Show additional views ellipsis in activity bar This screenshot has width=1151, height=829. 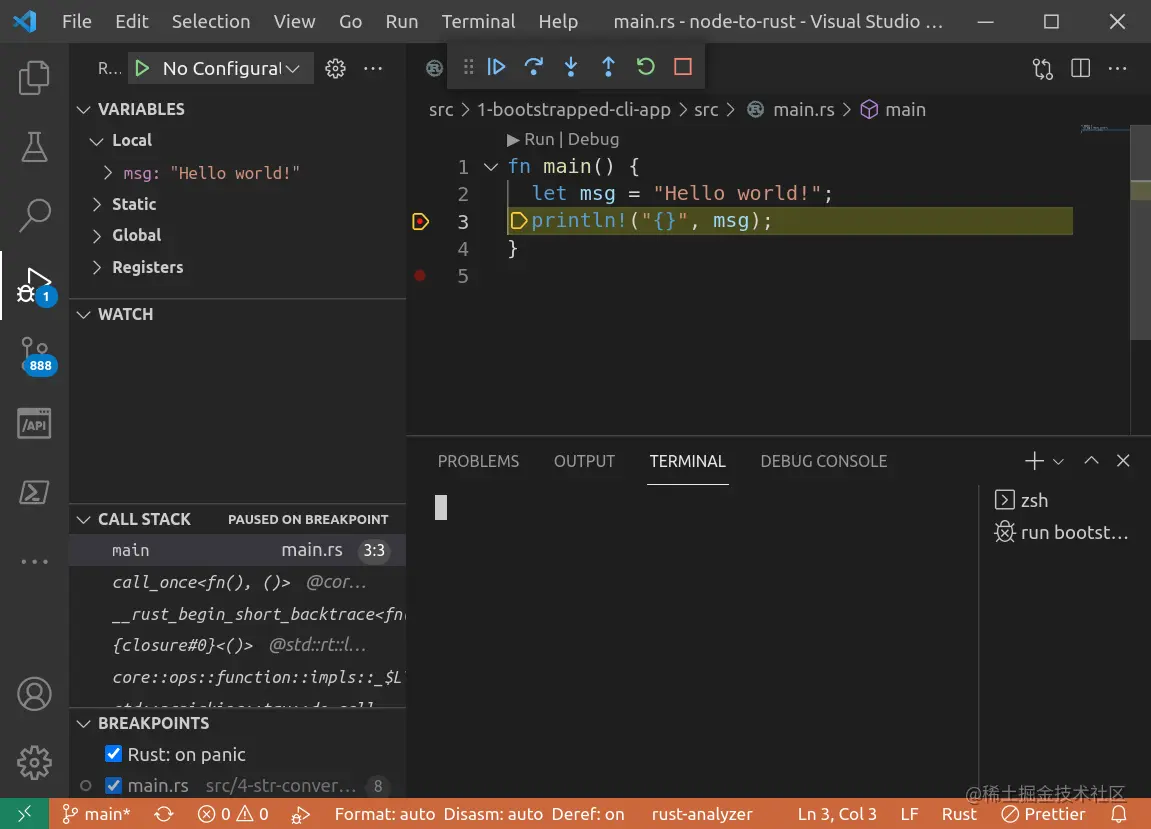click(34, 562)
